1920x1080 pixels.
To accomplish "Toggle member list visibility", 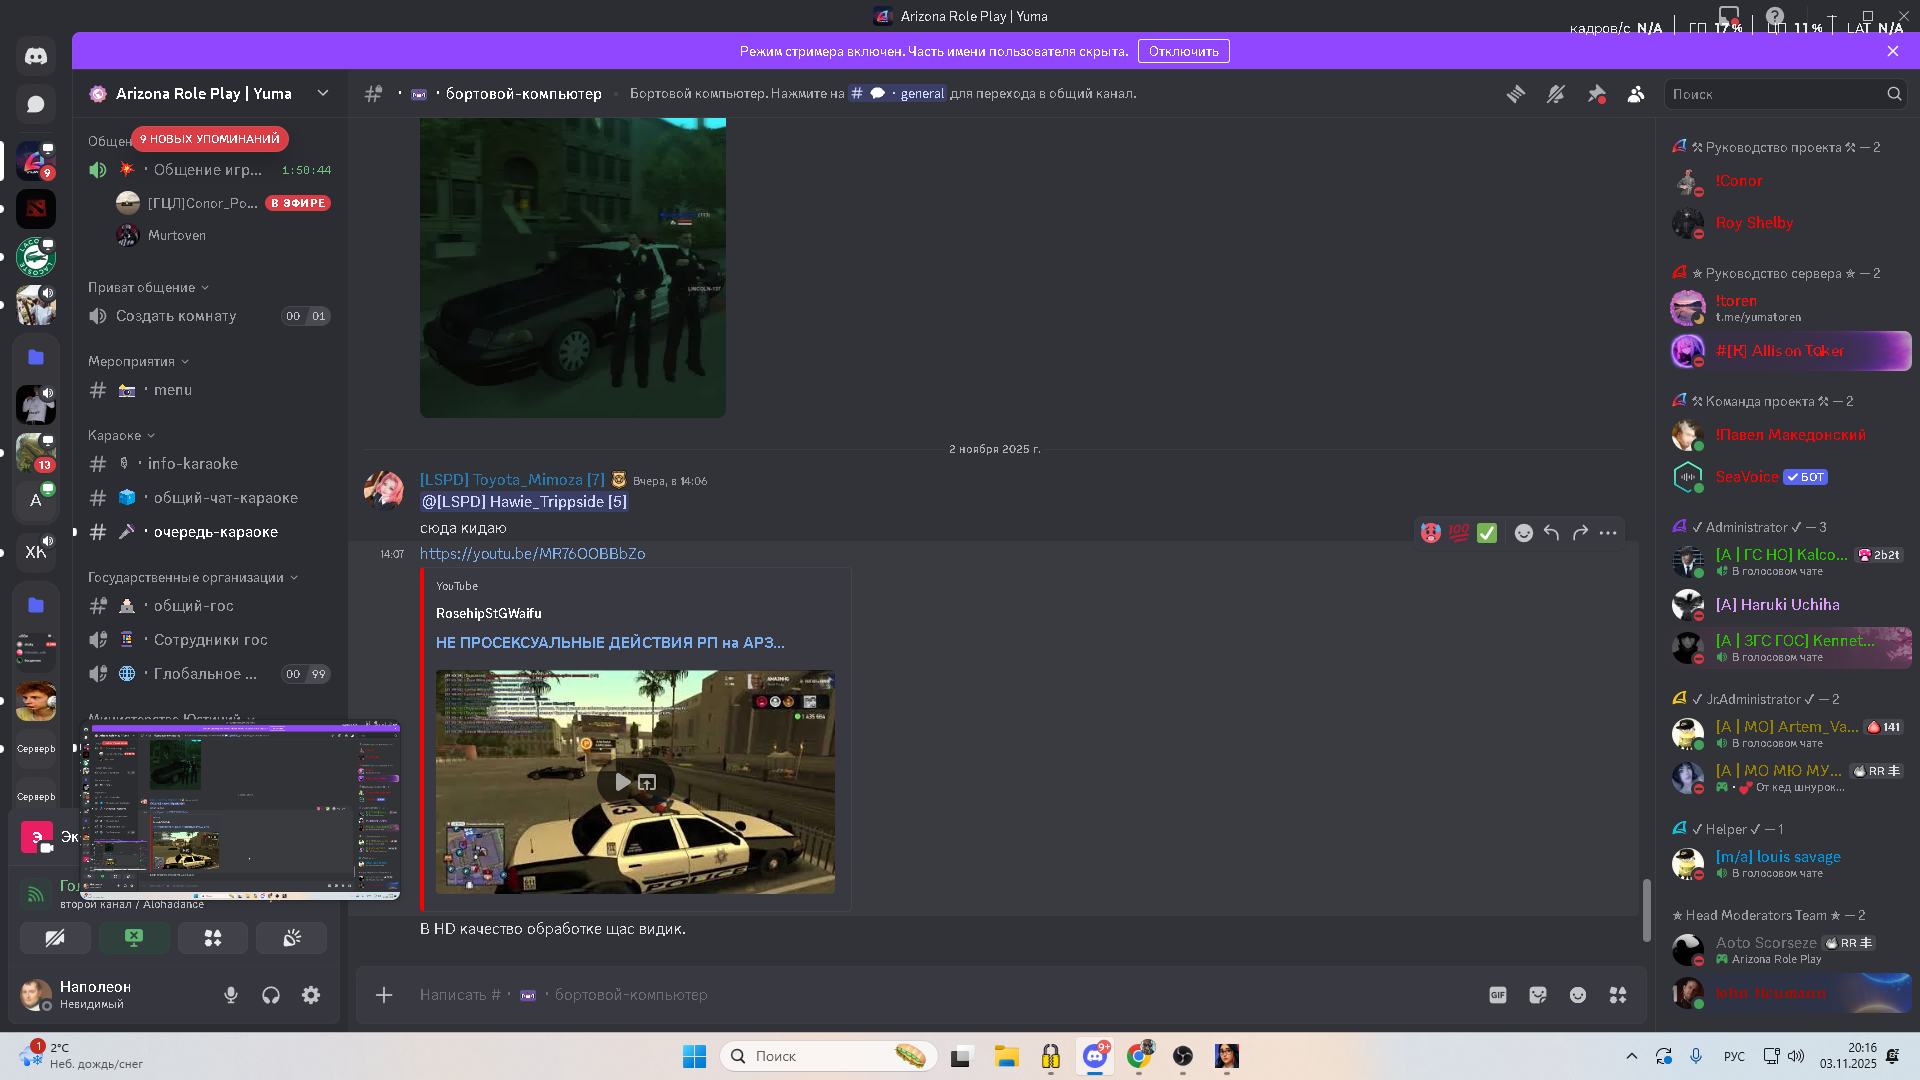I will tap(1636, 94).
